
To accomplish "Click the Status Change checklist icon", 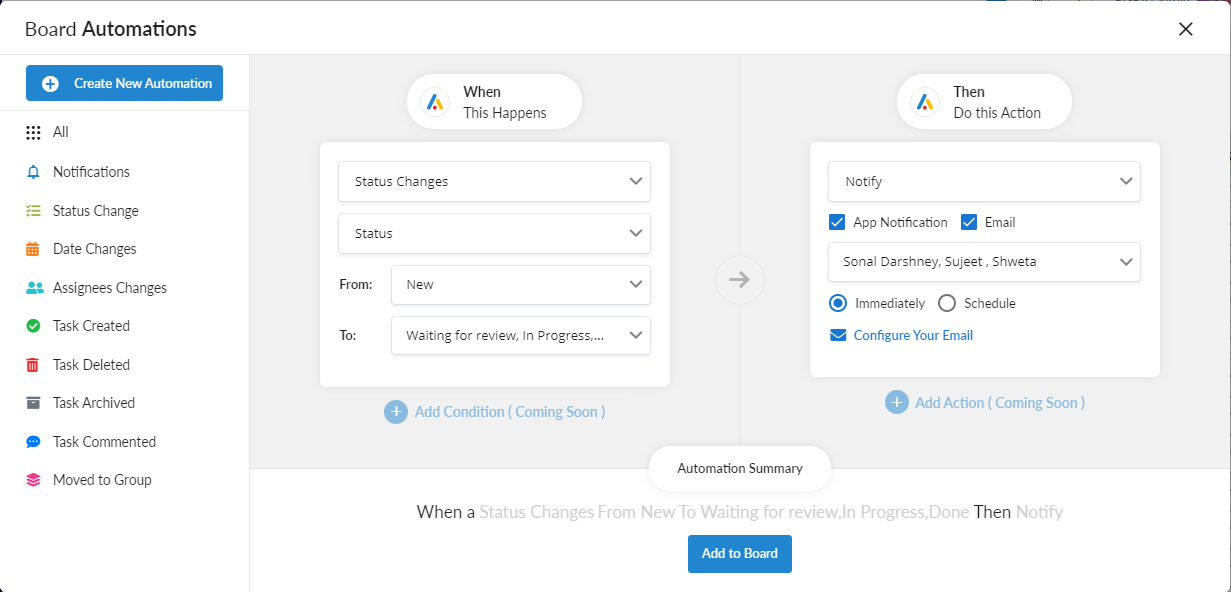I will pos(33,211).
